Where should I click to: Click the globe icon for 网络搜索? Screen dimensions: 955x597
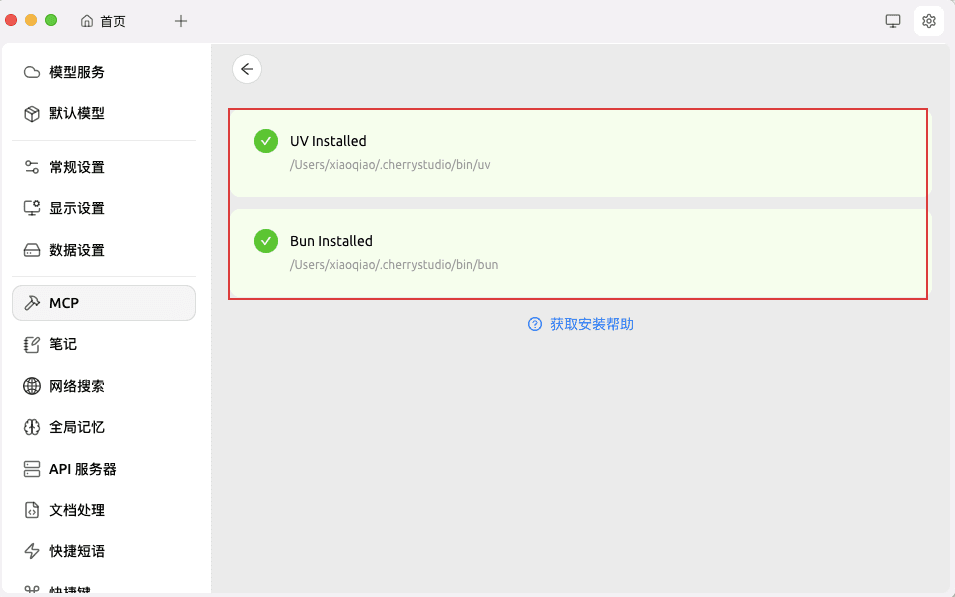[32, 386]
